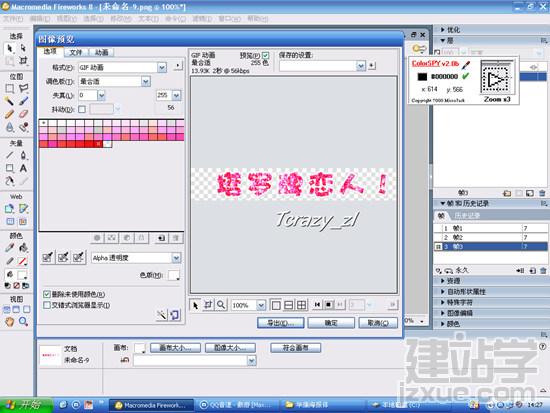Image resolution: width=550 pixels, height=413 pixels.
Task: Select the Eraser tool
Action: [x=23, y=114]
